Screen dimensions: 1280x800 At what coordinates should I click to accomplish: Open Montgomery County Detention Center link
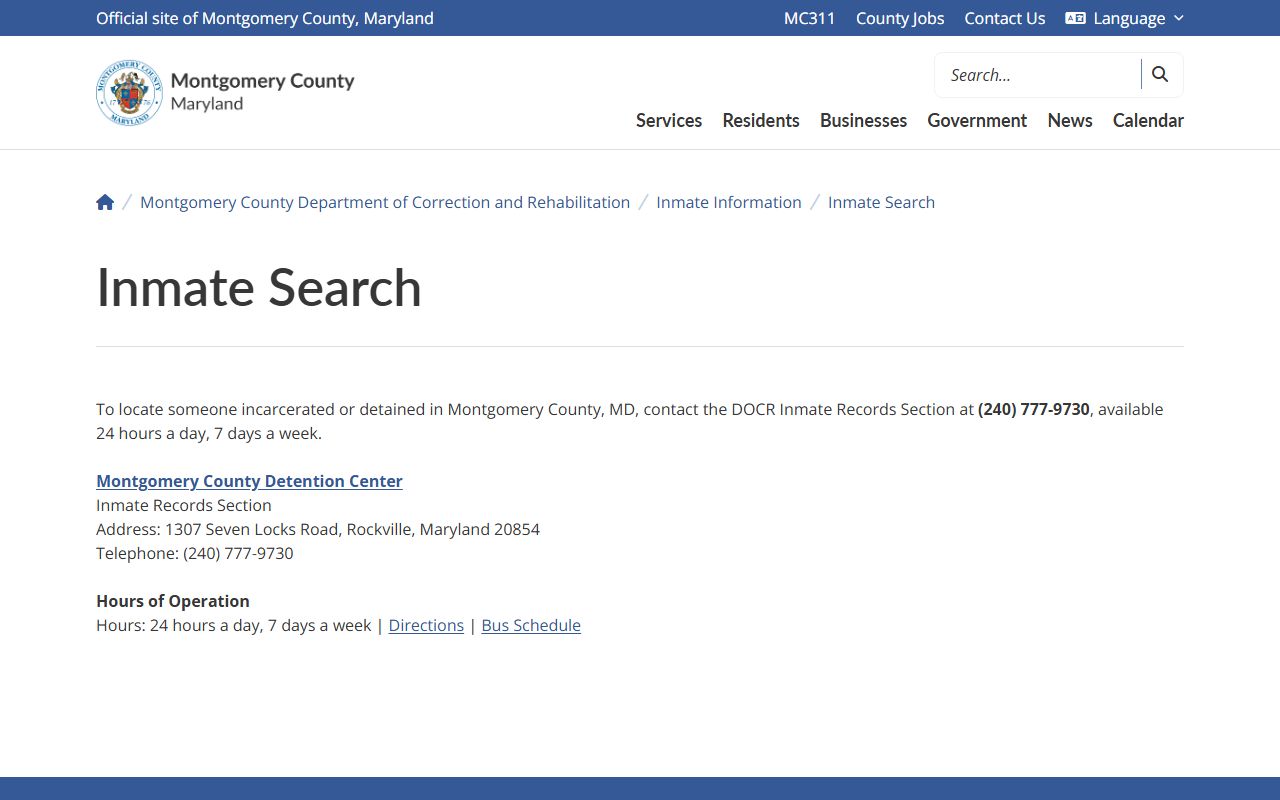249,481
